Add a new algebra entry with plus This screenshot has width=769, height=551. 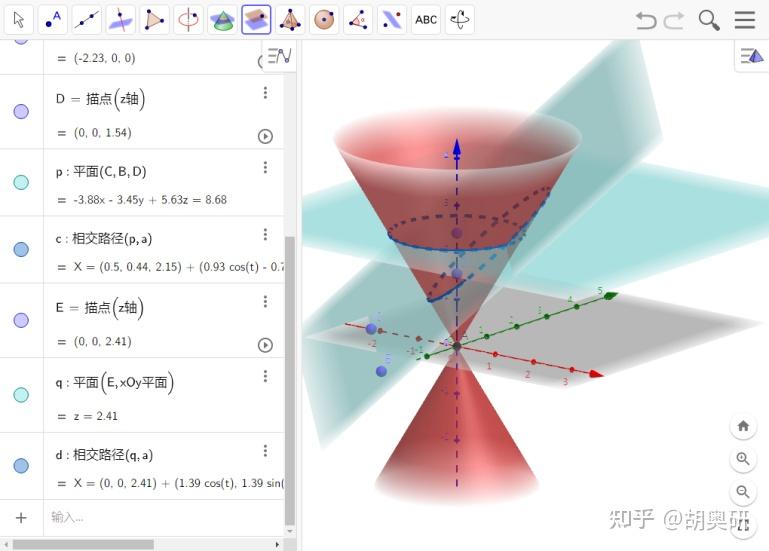[x=21, y=518]
